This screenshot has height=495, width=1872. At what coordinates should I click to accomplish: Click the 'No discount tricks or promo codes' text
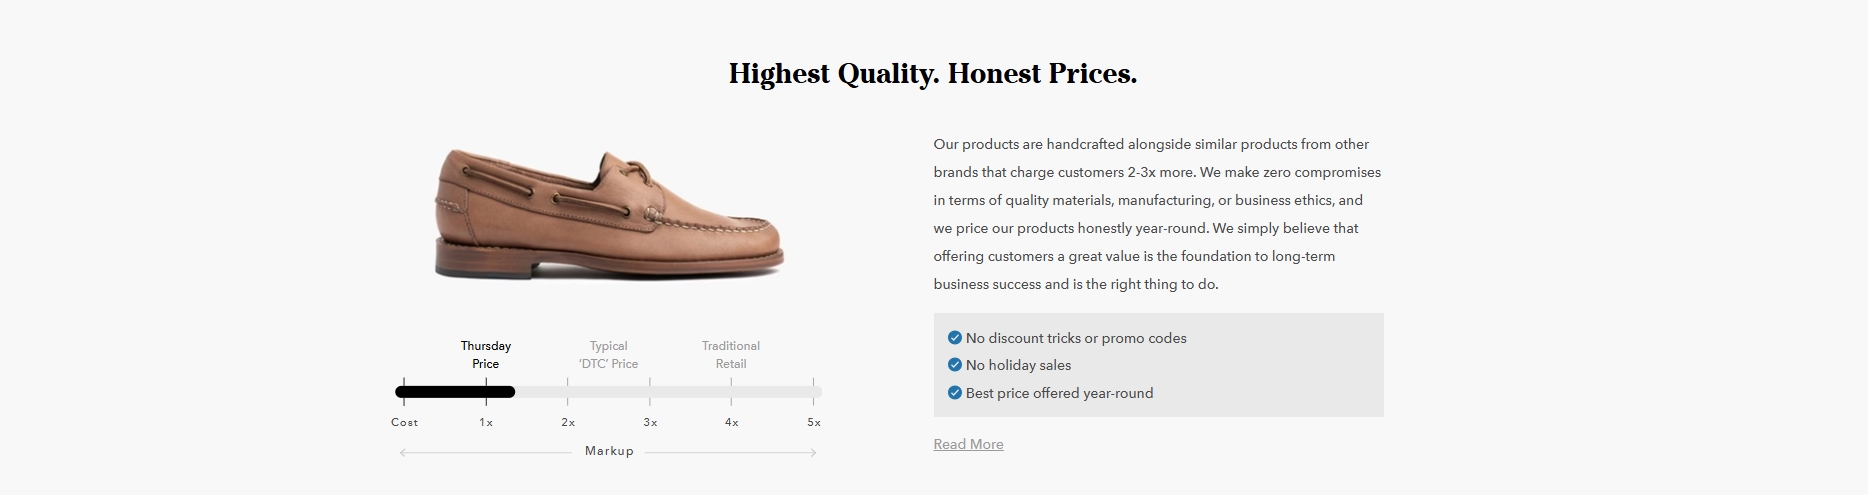tap(1076, 338)
